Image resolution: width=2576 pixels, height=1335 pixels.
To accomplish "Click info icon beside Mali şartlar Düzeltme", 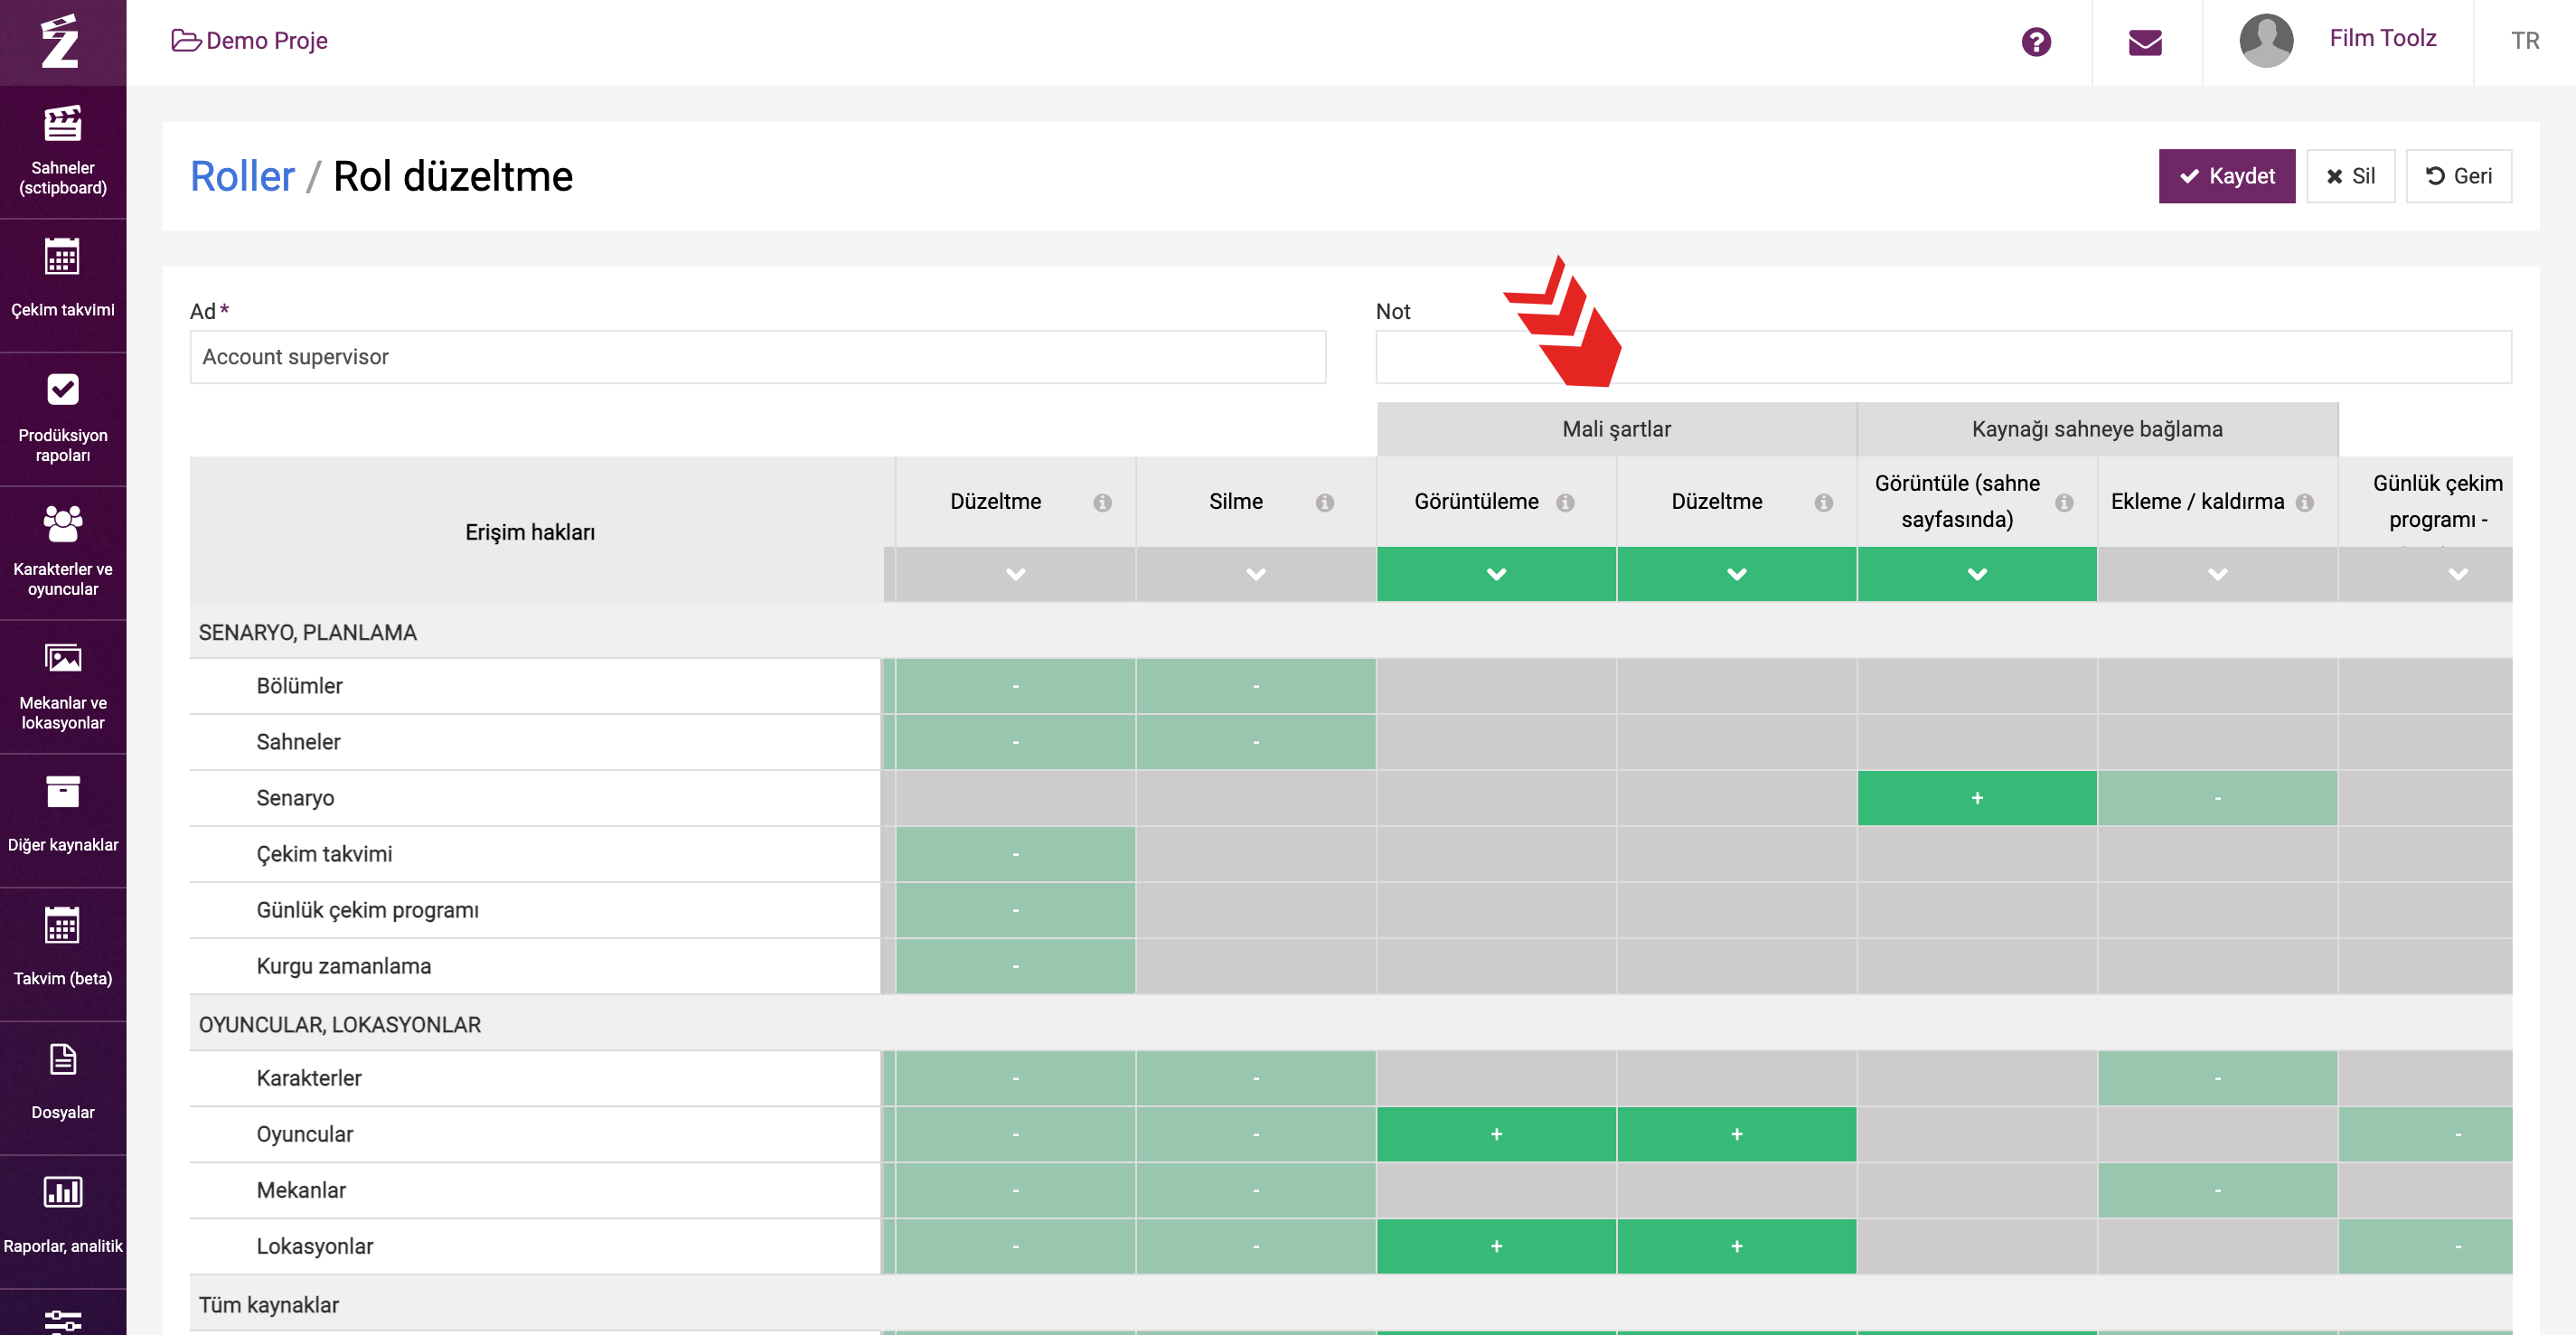I will 1823,502.
